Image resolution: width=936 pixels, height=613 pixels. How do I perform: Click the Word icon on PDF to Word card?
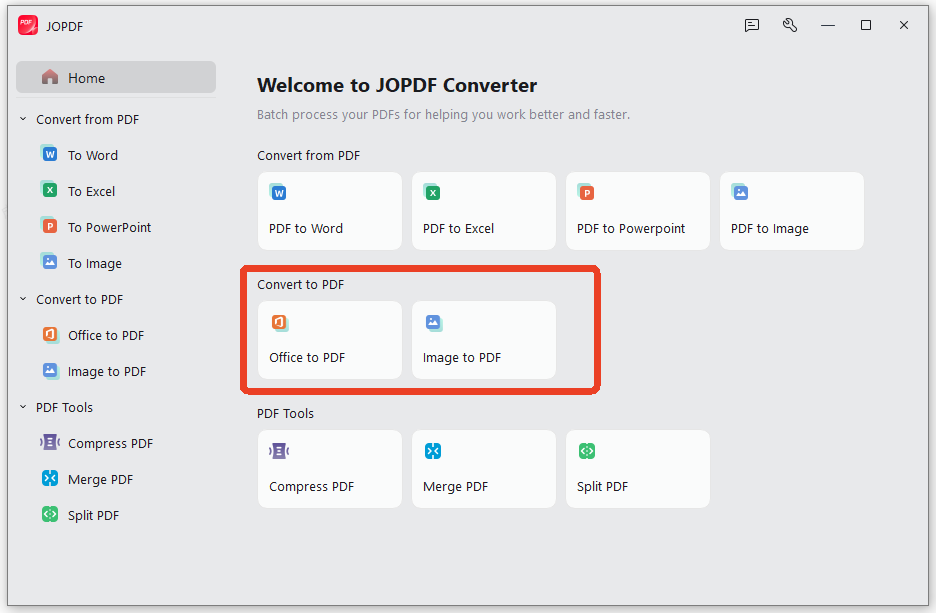pyautogui.click(x=278, y=192)
